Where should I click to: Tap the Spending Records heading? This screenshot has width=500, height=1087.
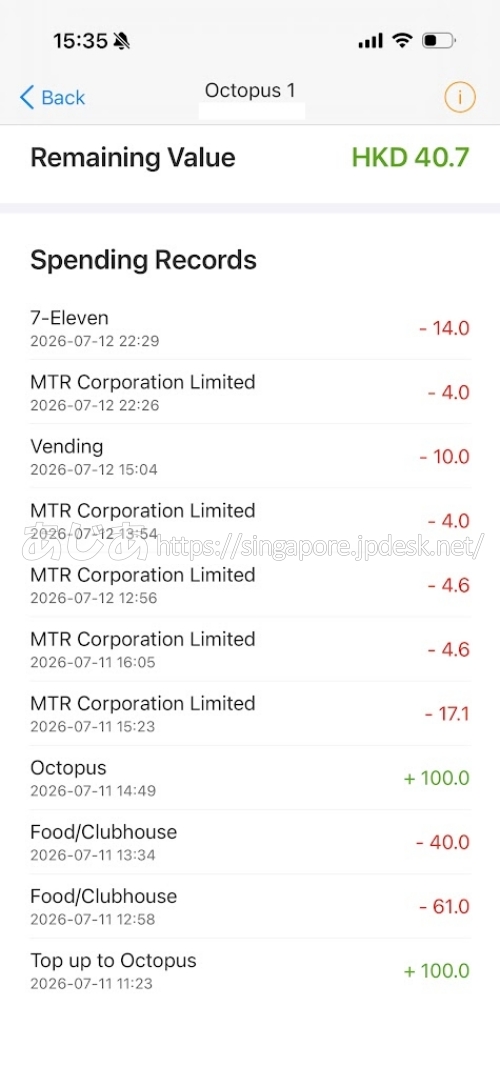pos(144,260)
